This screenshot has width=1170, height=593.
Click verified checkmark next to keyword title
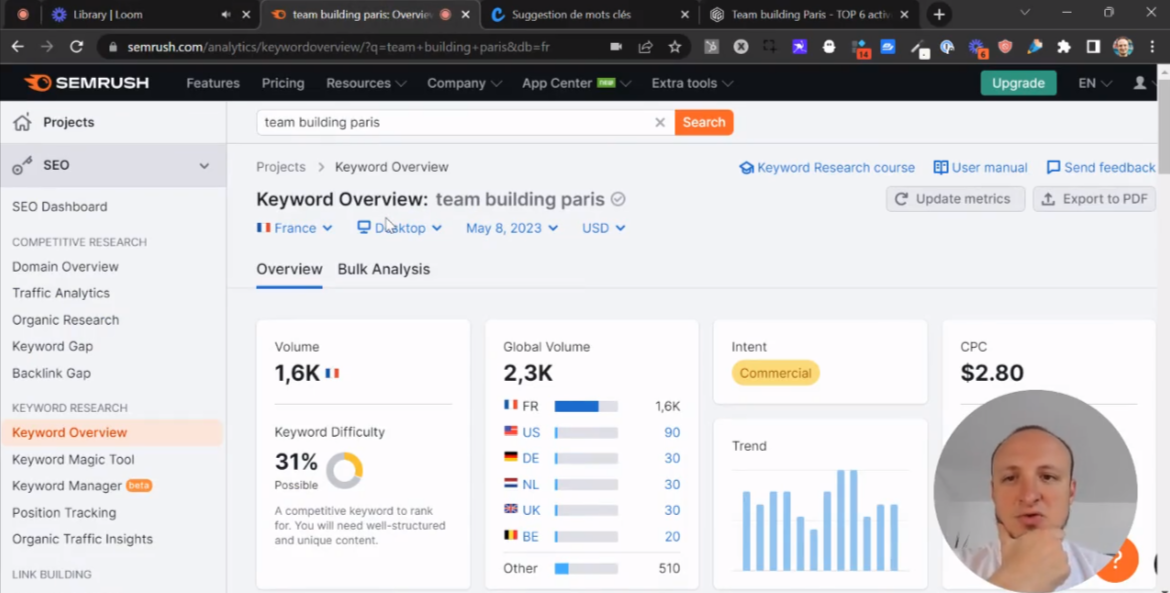click(x=618, y=199)
